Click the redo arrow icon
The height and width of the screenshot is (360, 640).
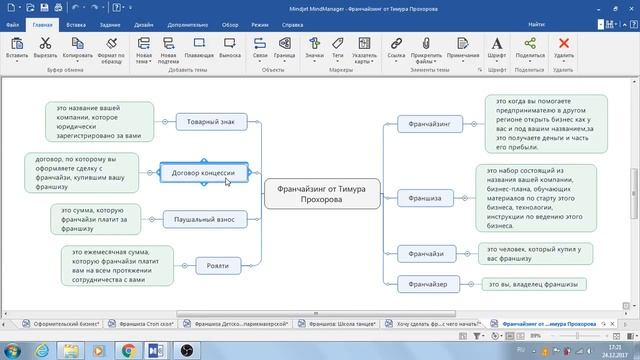pos(95,7)
